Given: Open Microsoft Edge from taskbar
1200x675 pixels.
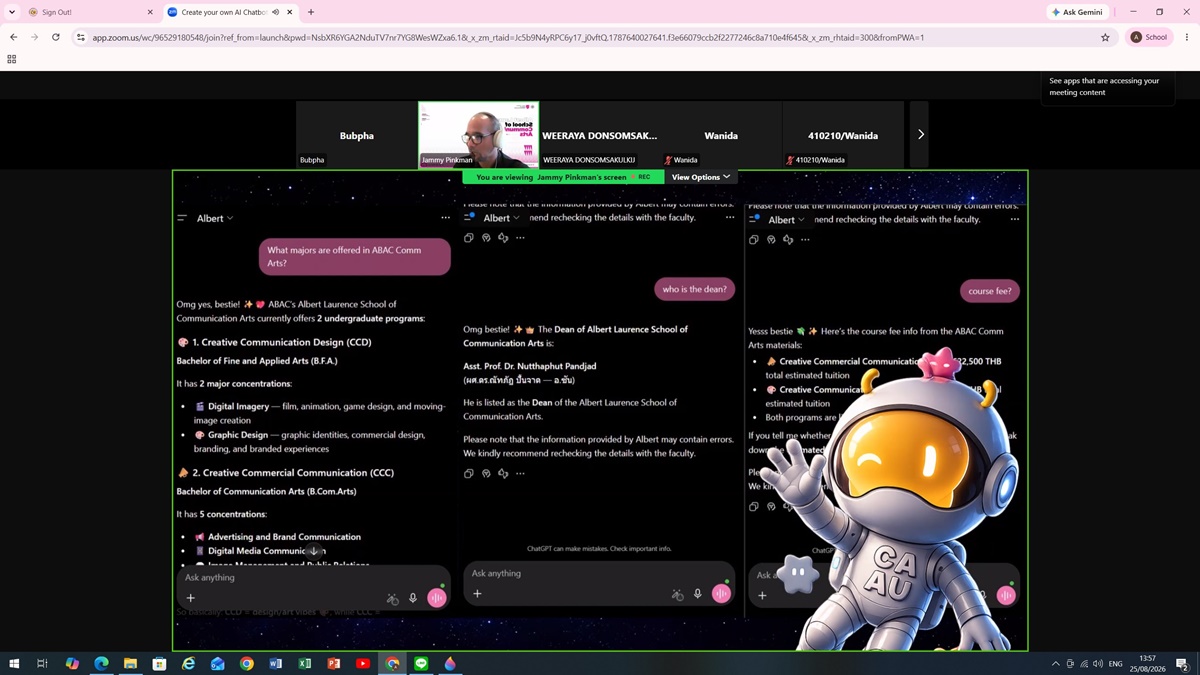Looking at the screenshot, I should (x=101, y=663).
